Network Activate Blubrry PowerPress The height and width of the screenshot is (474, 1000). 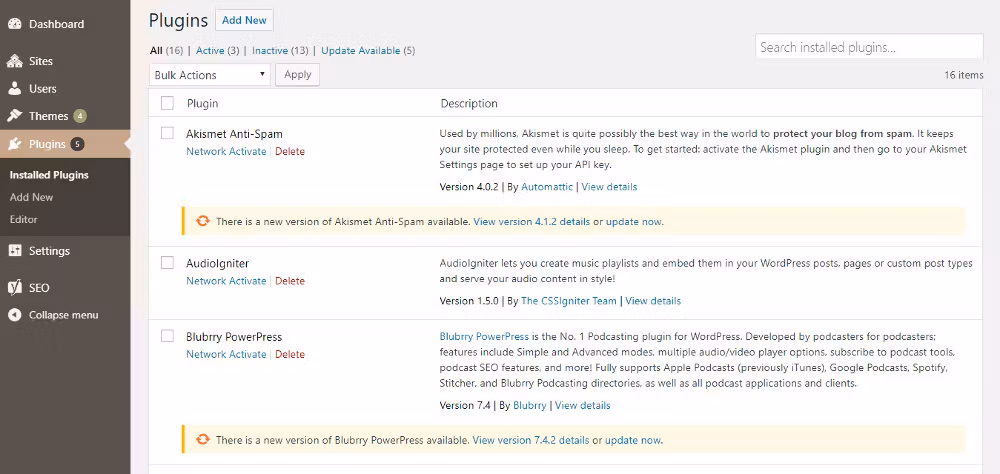click(x=226, y=354)
